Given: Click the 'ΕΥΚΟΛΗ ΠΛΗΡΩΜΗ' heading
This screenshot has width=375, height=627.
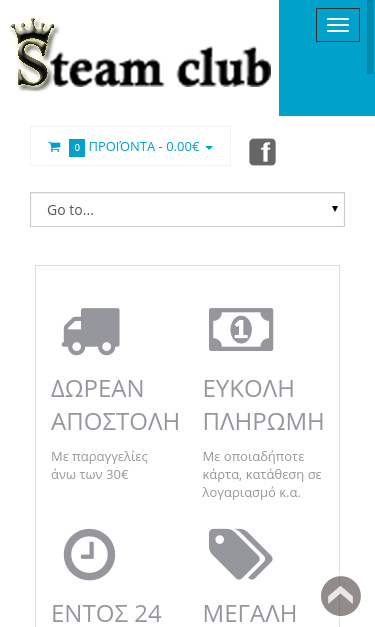Looking at the screenshot, I should [263, 405].
